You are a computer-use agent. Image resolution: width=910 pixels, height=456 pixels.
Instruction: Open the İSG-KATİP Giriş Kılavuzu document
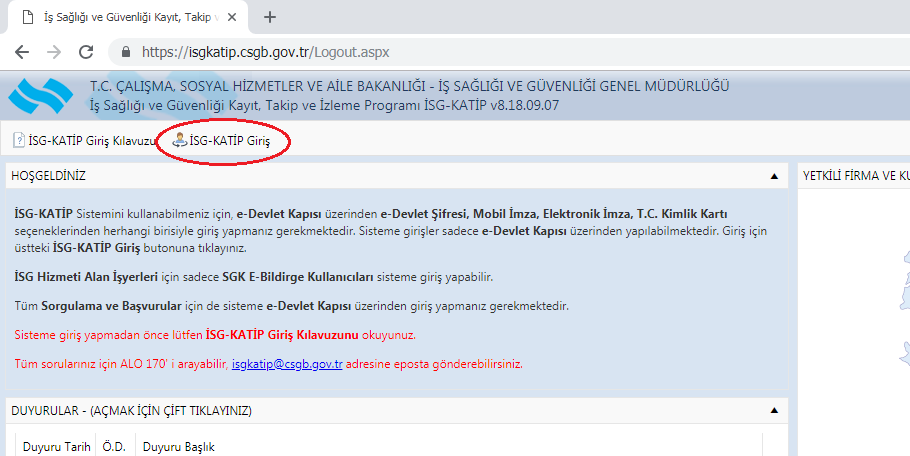85,140
